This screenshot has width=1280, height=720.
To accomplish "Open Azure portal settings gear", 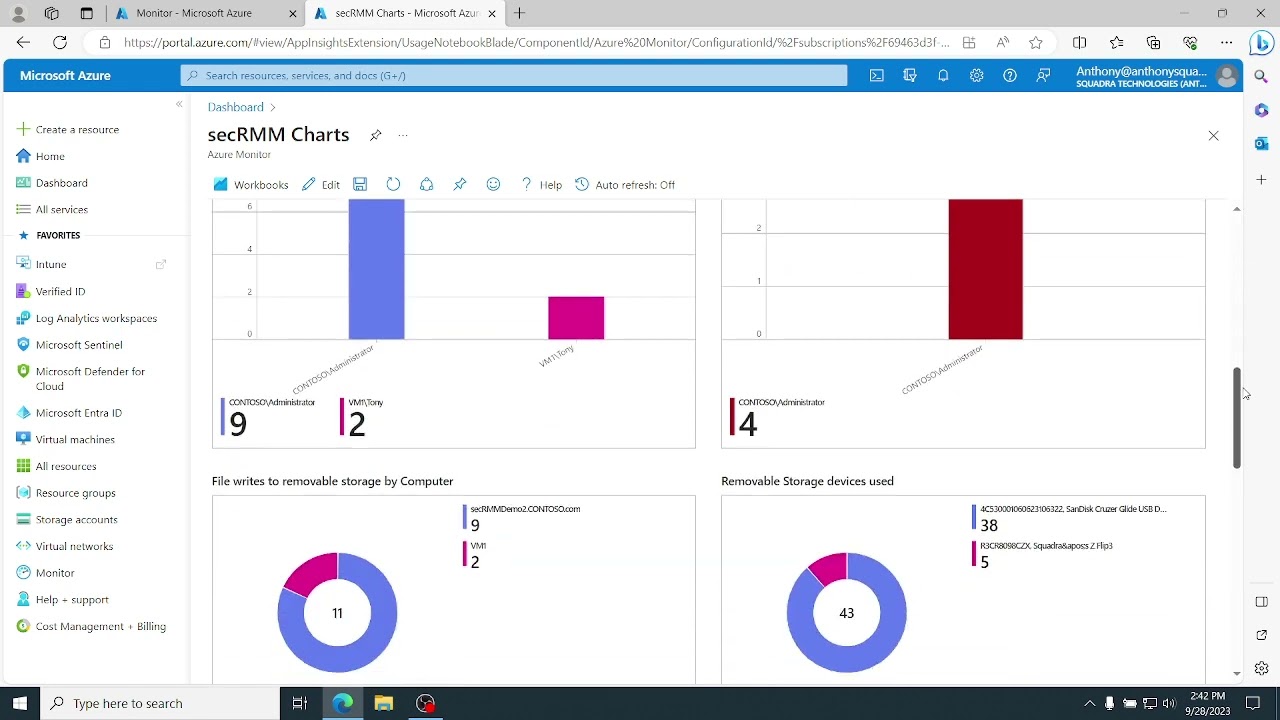I will pyautogui.click(x=976, y=75).
